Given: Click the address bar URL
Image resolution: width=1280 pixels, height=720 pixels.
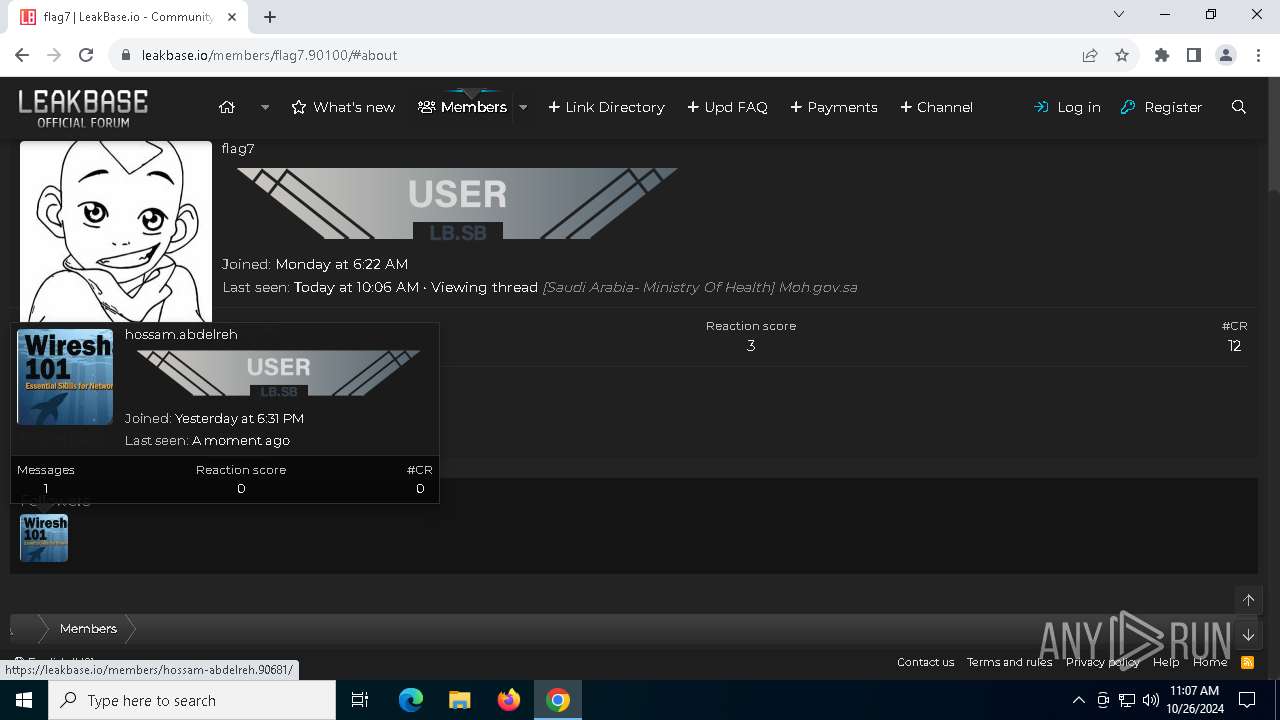Looking at the screenshot, I should (x=270, y=55).
